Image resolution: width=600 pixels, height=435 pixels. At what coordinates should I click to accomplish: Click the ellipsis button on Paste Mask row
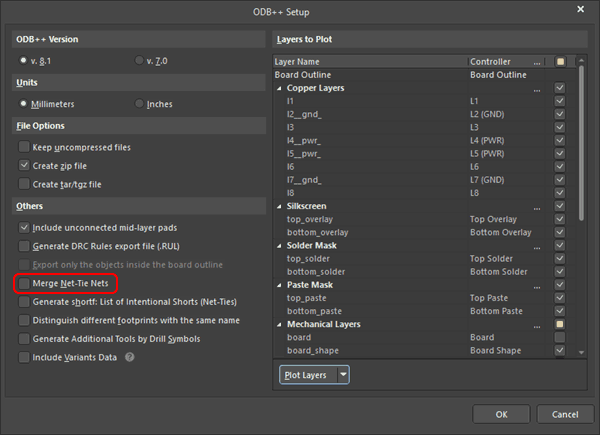tap(537, 285)
